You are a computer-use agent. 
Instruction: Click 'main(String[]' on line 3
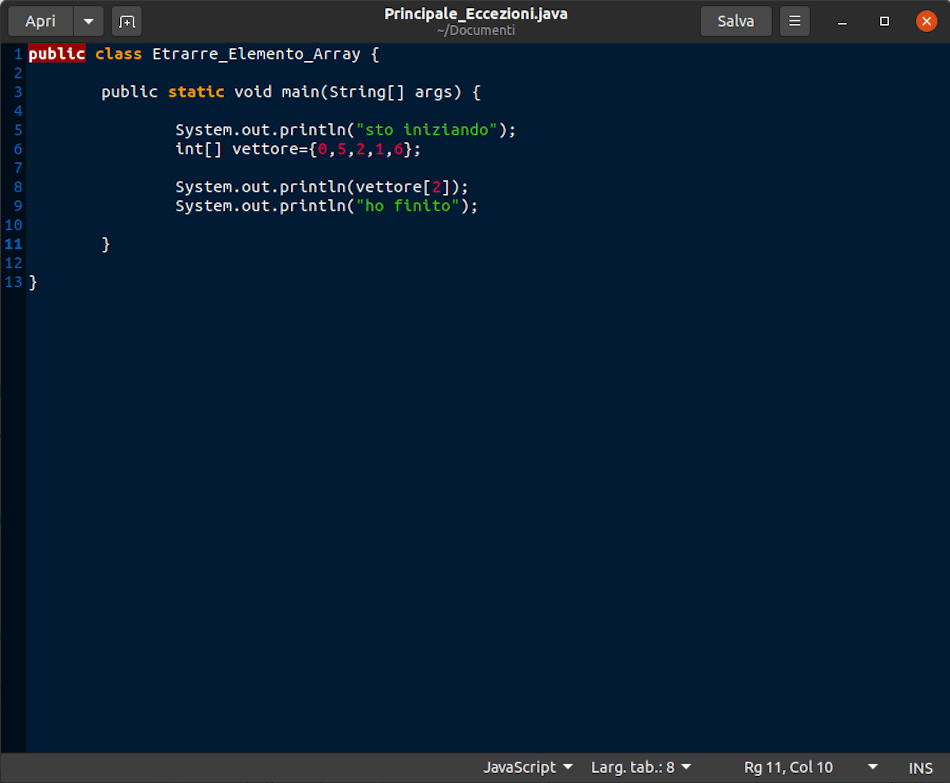(x=343, y=92)
